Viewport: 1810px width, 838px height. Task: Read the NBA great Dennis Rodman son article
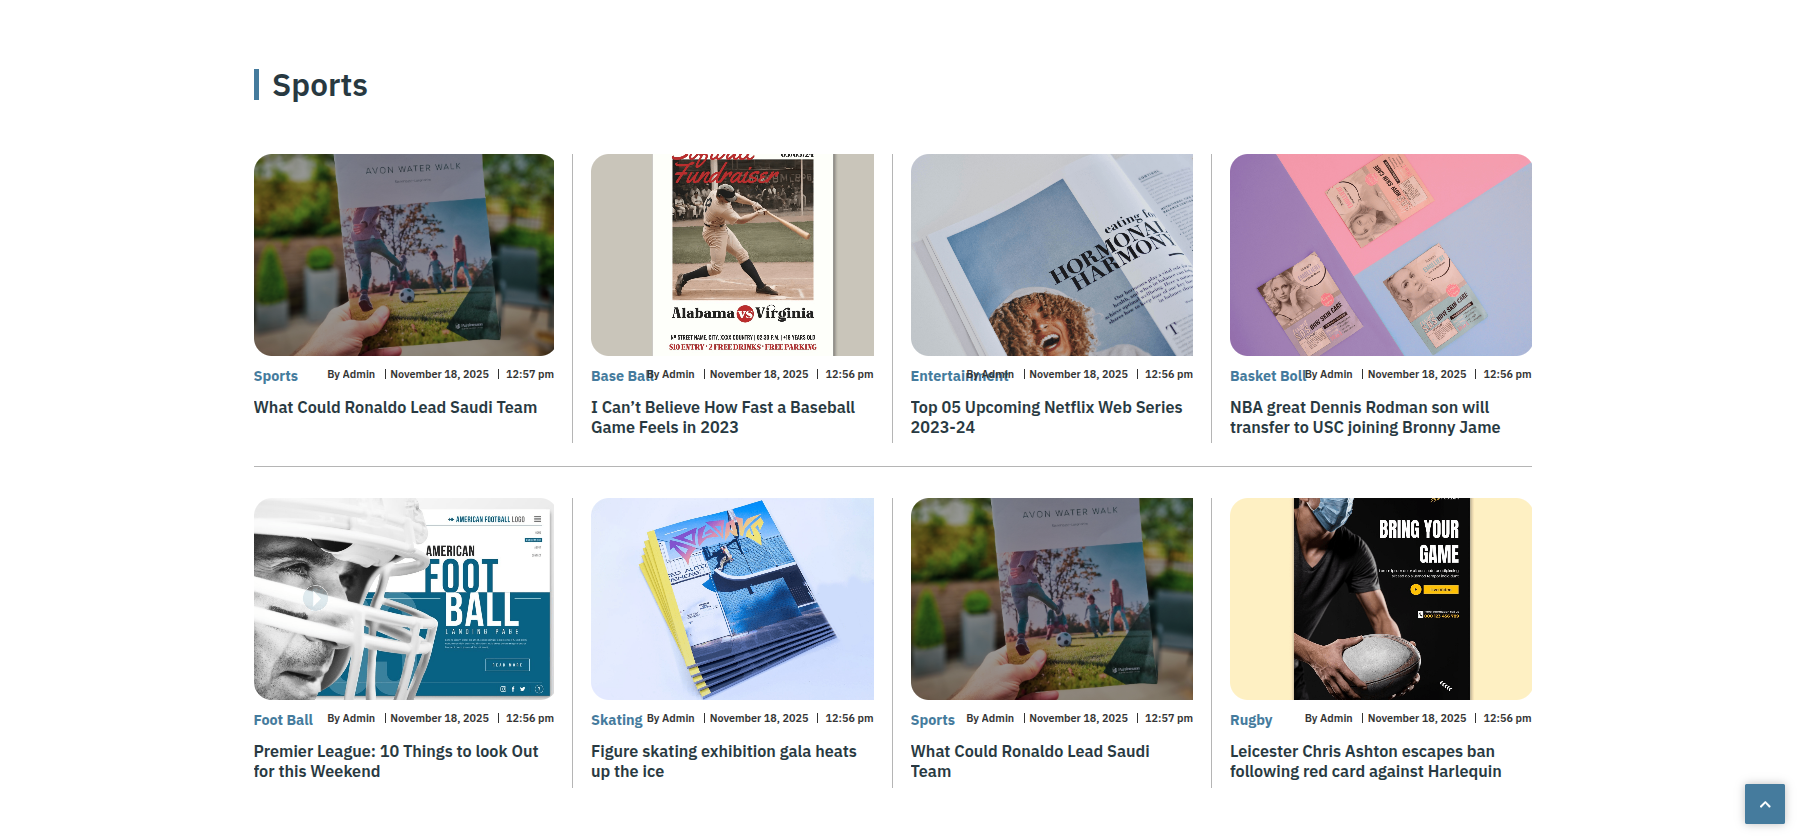click(x=1364, y=417)
